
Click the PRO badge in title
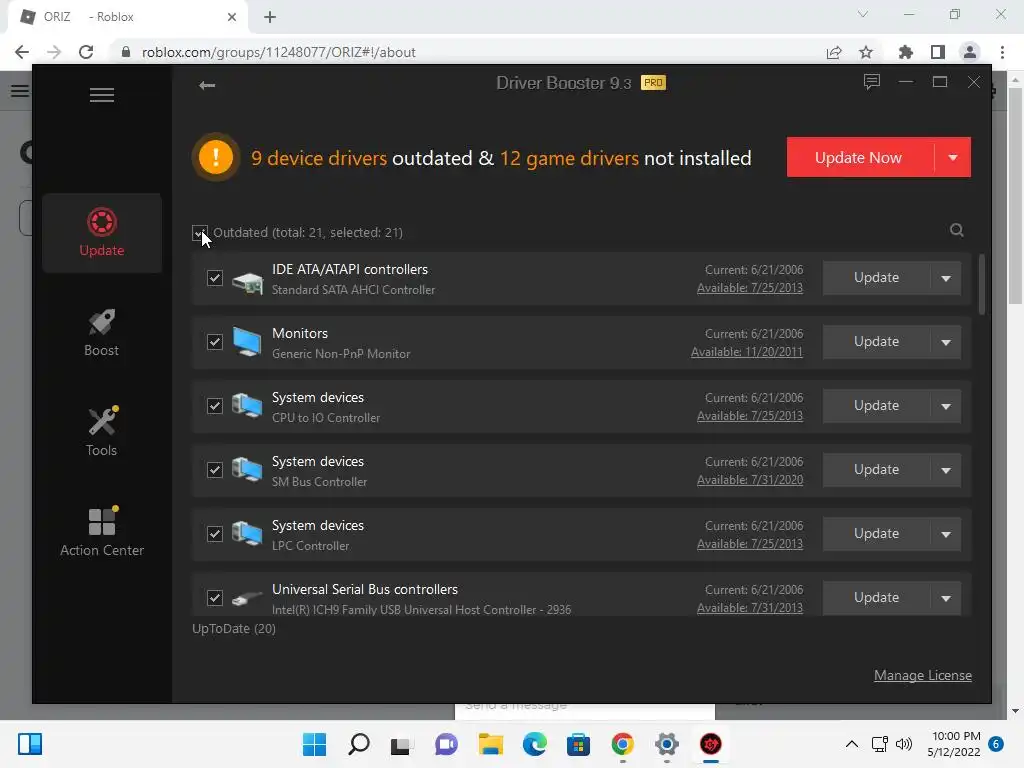tap(653, 82)
